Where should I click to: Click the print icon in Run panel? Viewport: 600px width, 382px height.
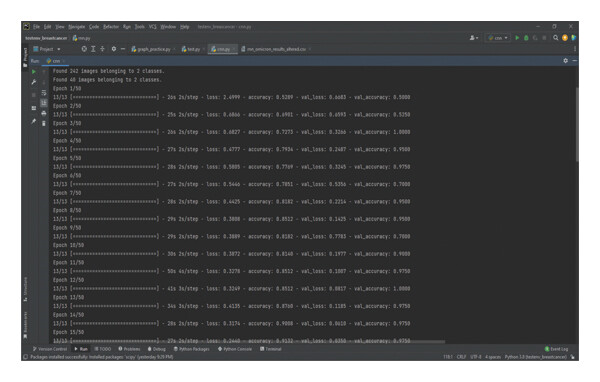click(x=44, y=113)
